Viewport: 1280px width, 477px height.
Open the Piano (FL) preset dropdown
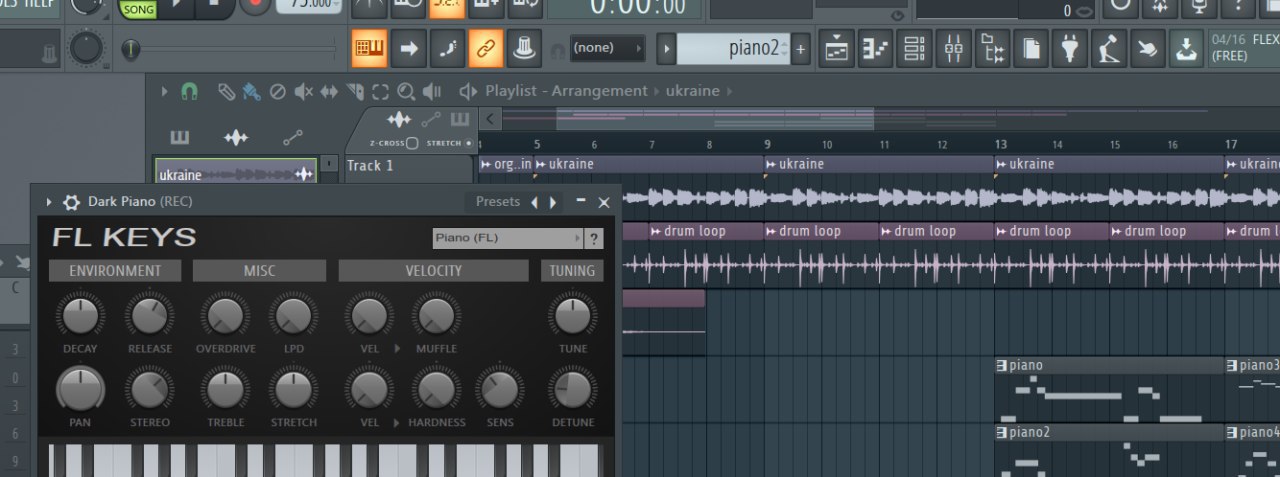click(508, 238)
